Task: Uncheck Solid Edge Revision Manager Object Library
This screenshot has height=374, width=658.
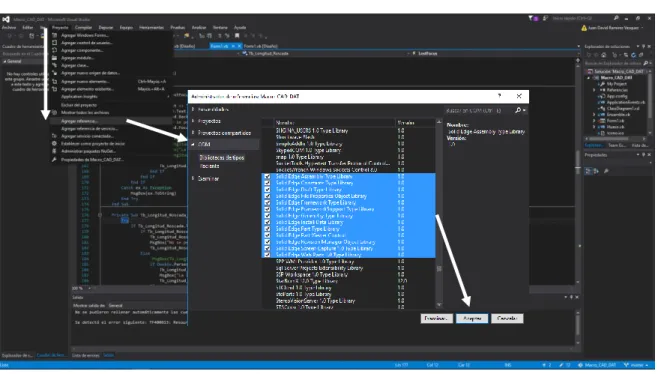Action: (x=267, y=242)
